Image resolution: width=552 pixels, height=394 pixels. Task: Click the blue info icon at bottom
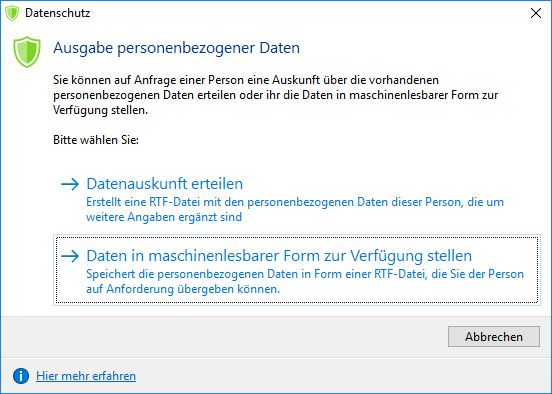21,376
